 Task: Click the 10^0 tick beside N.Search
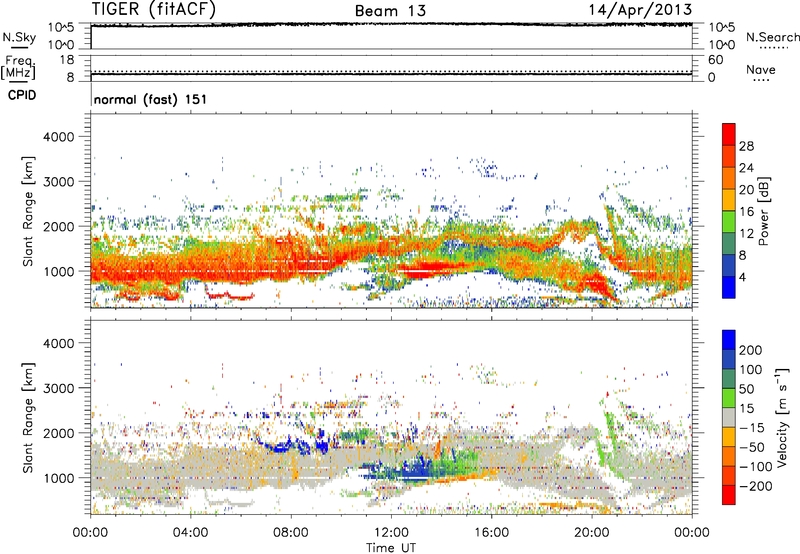[x=722, y=45]
